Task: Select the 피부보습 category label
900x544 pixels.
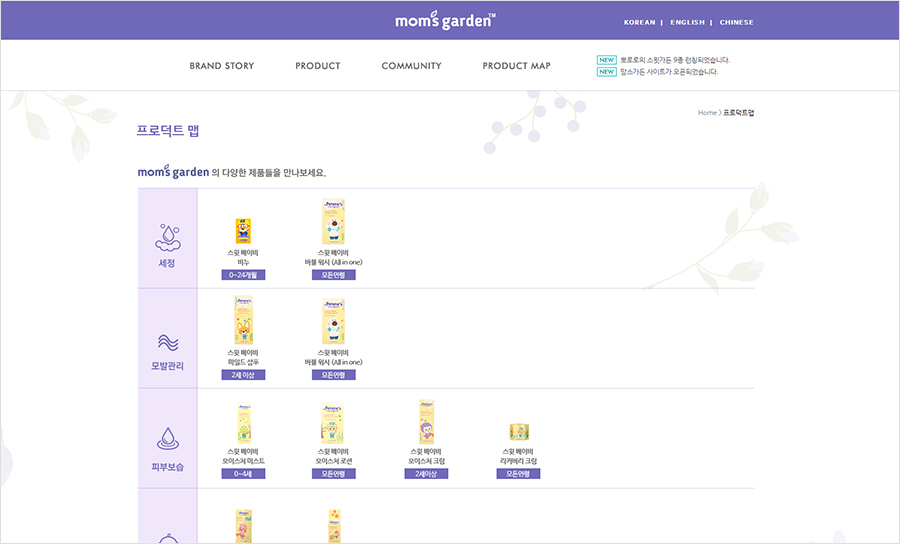Action: coord(168,467)
